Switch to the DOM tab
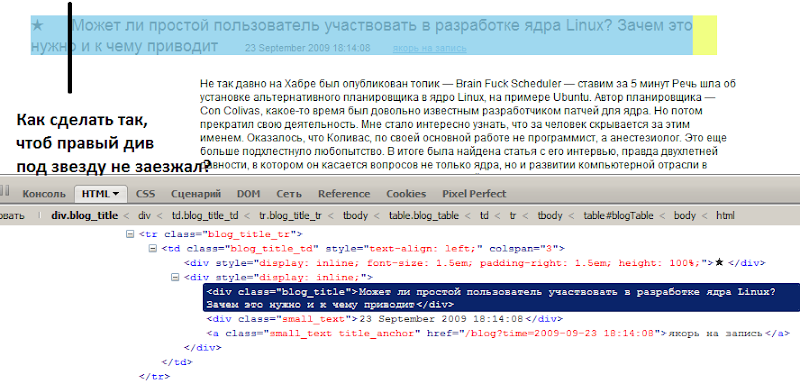The height and width of the screenshot is (384, 800). coord(248,194)
